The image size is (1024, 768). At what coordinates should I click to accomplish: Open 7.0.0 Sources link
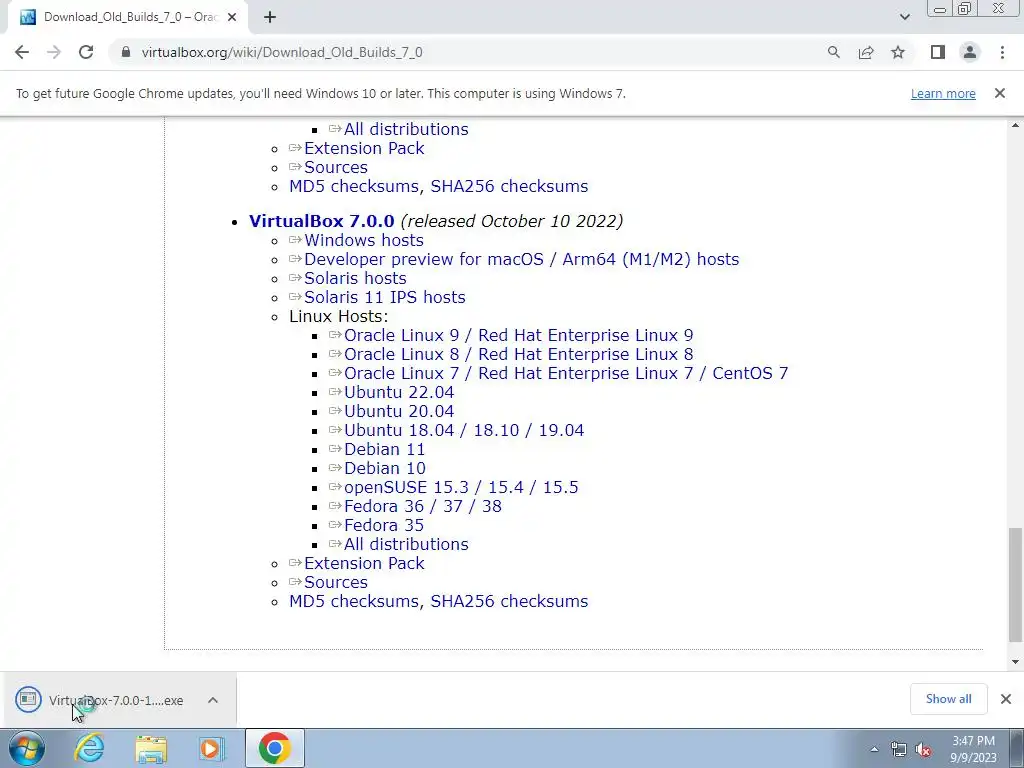click(336, 582)
